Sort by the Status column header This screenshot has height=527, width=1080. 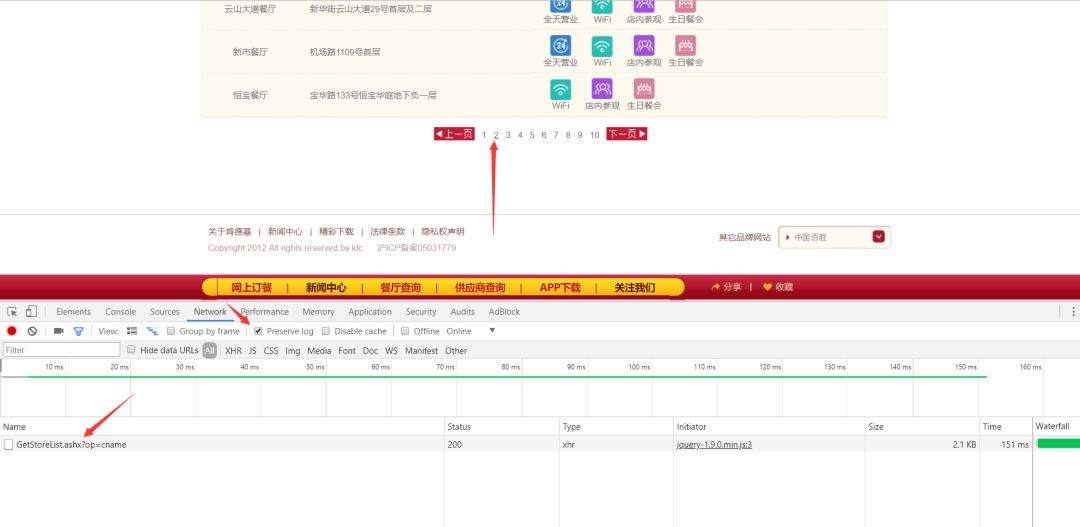(501, 426)
